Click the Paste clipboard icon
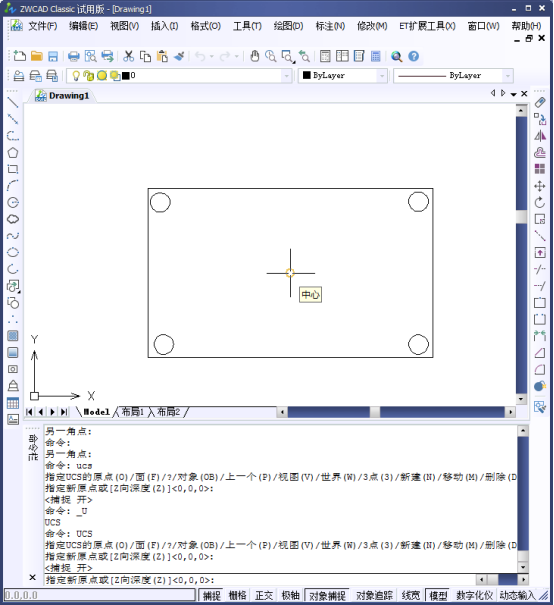The image size is (554, 605). (x=162, y=56)
